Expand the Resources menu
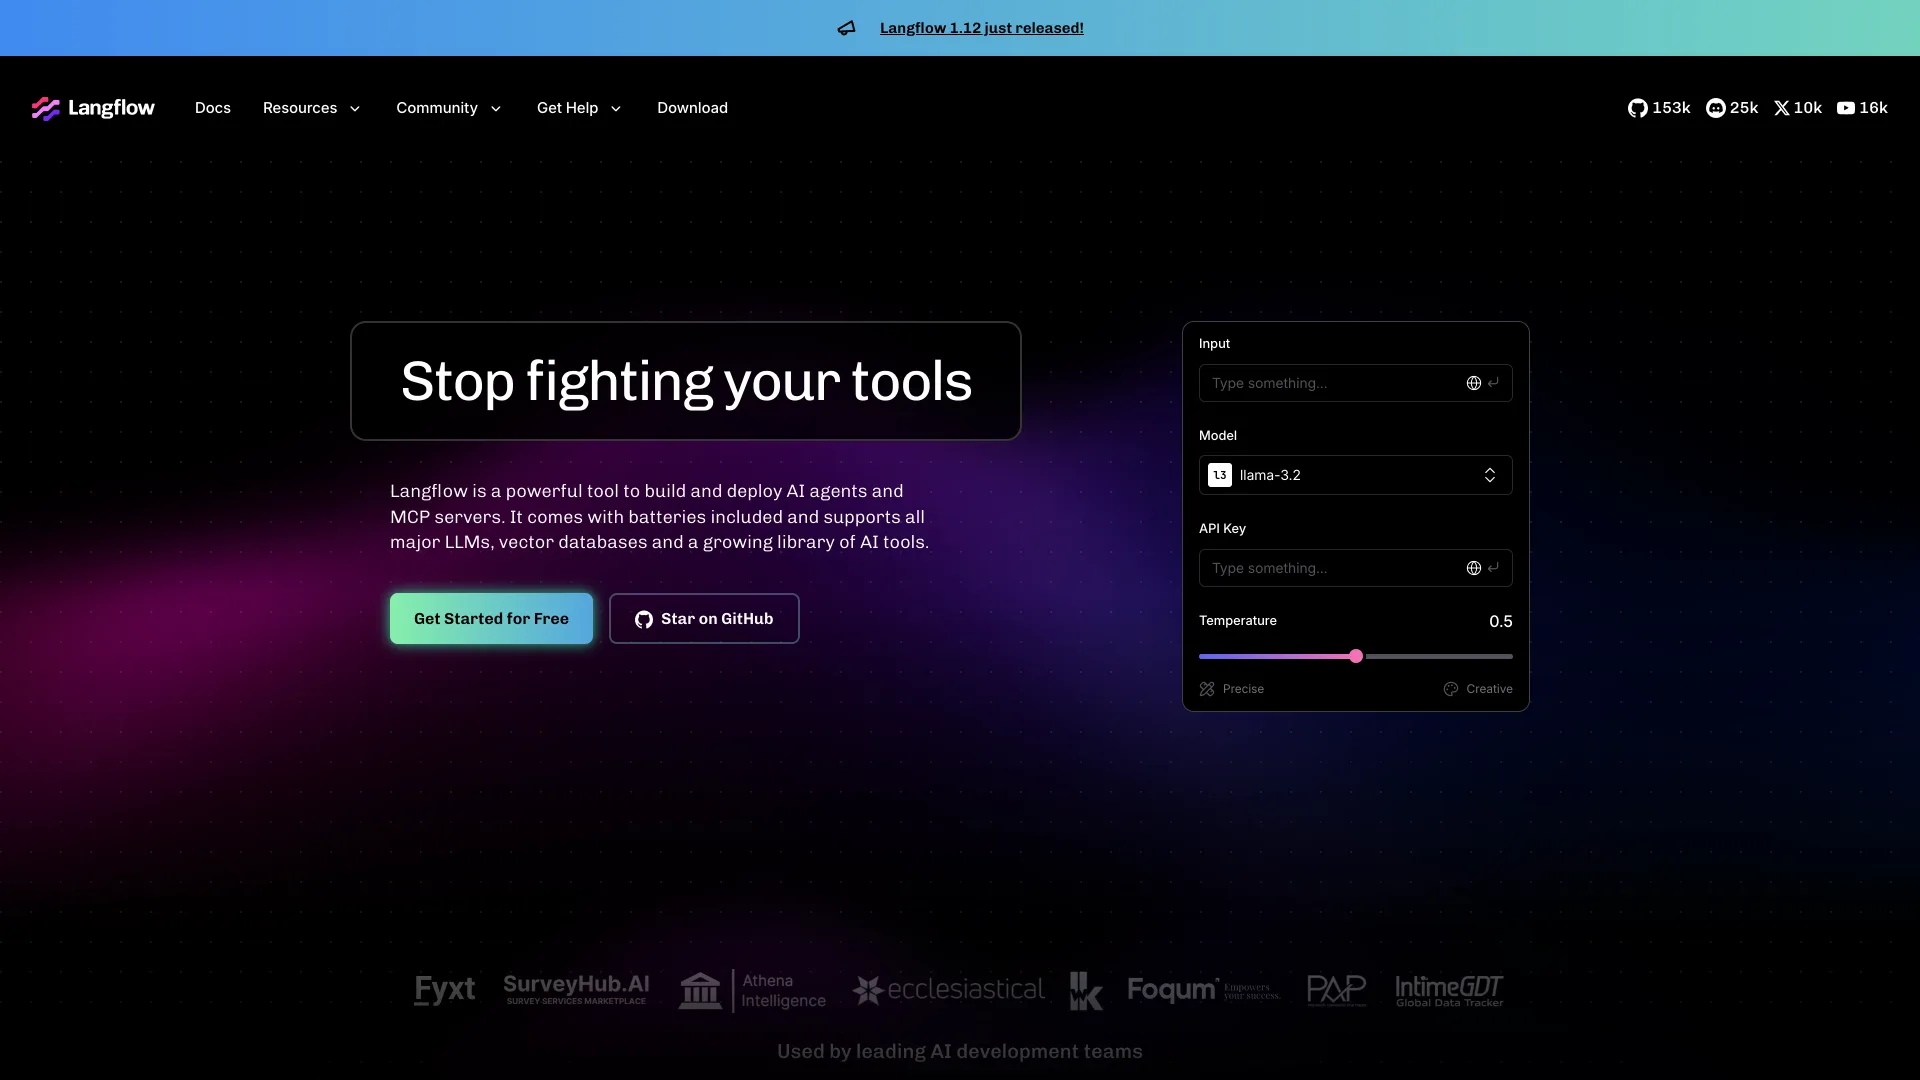1920x1080 pixels. [312, 108]
